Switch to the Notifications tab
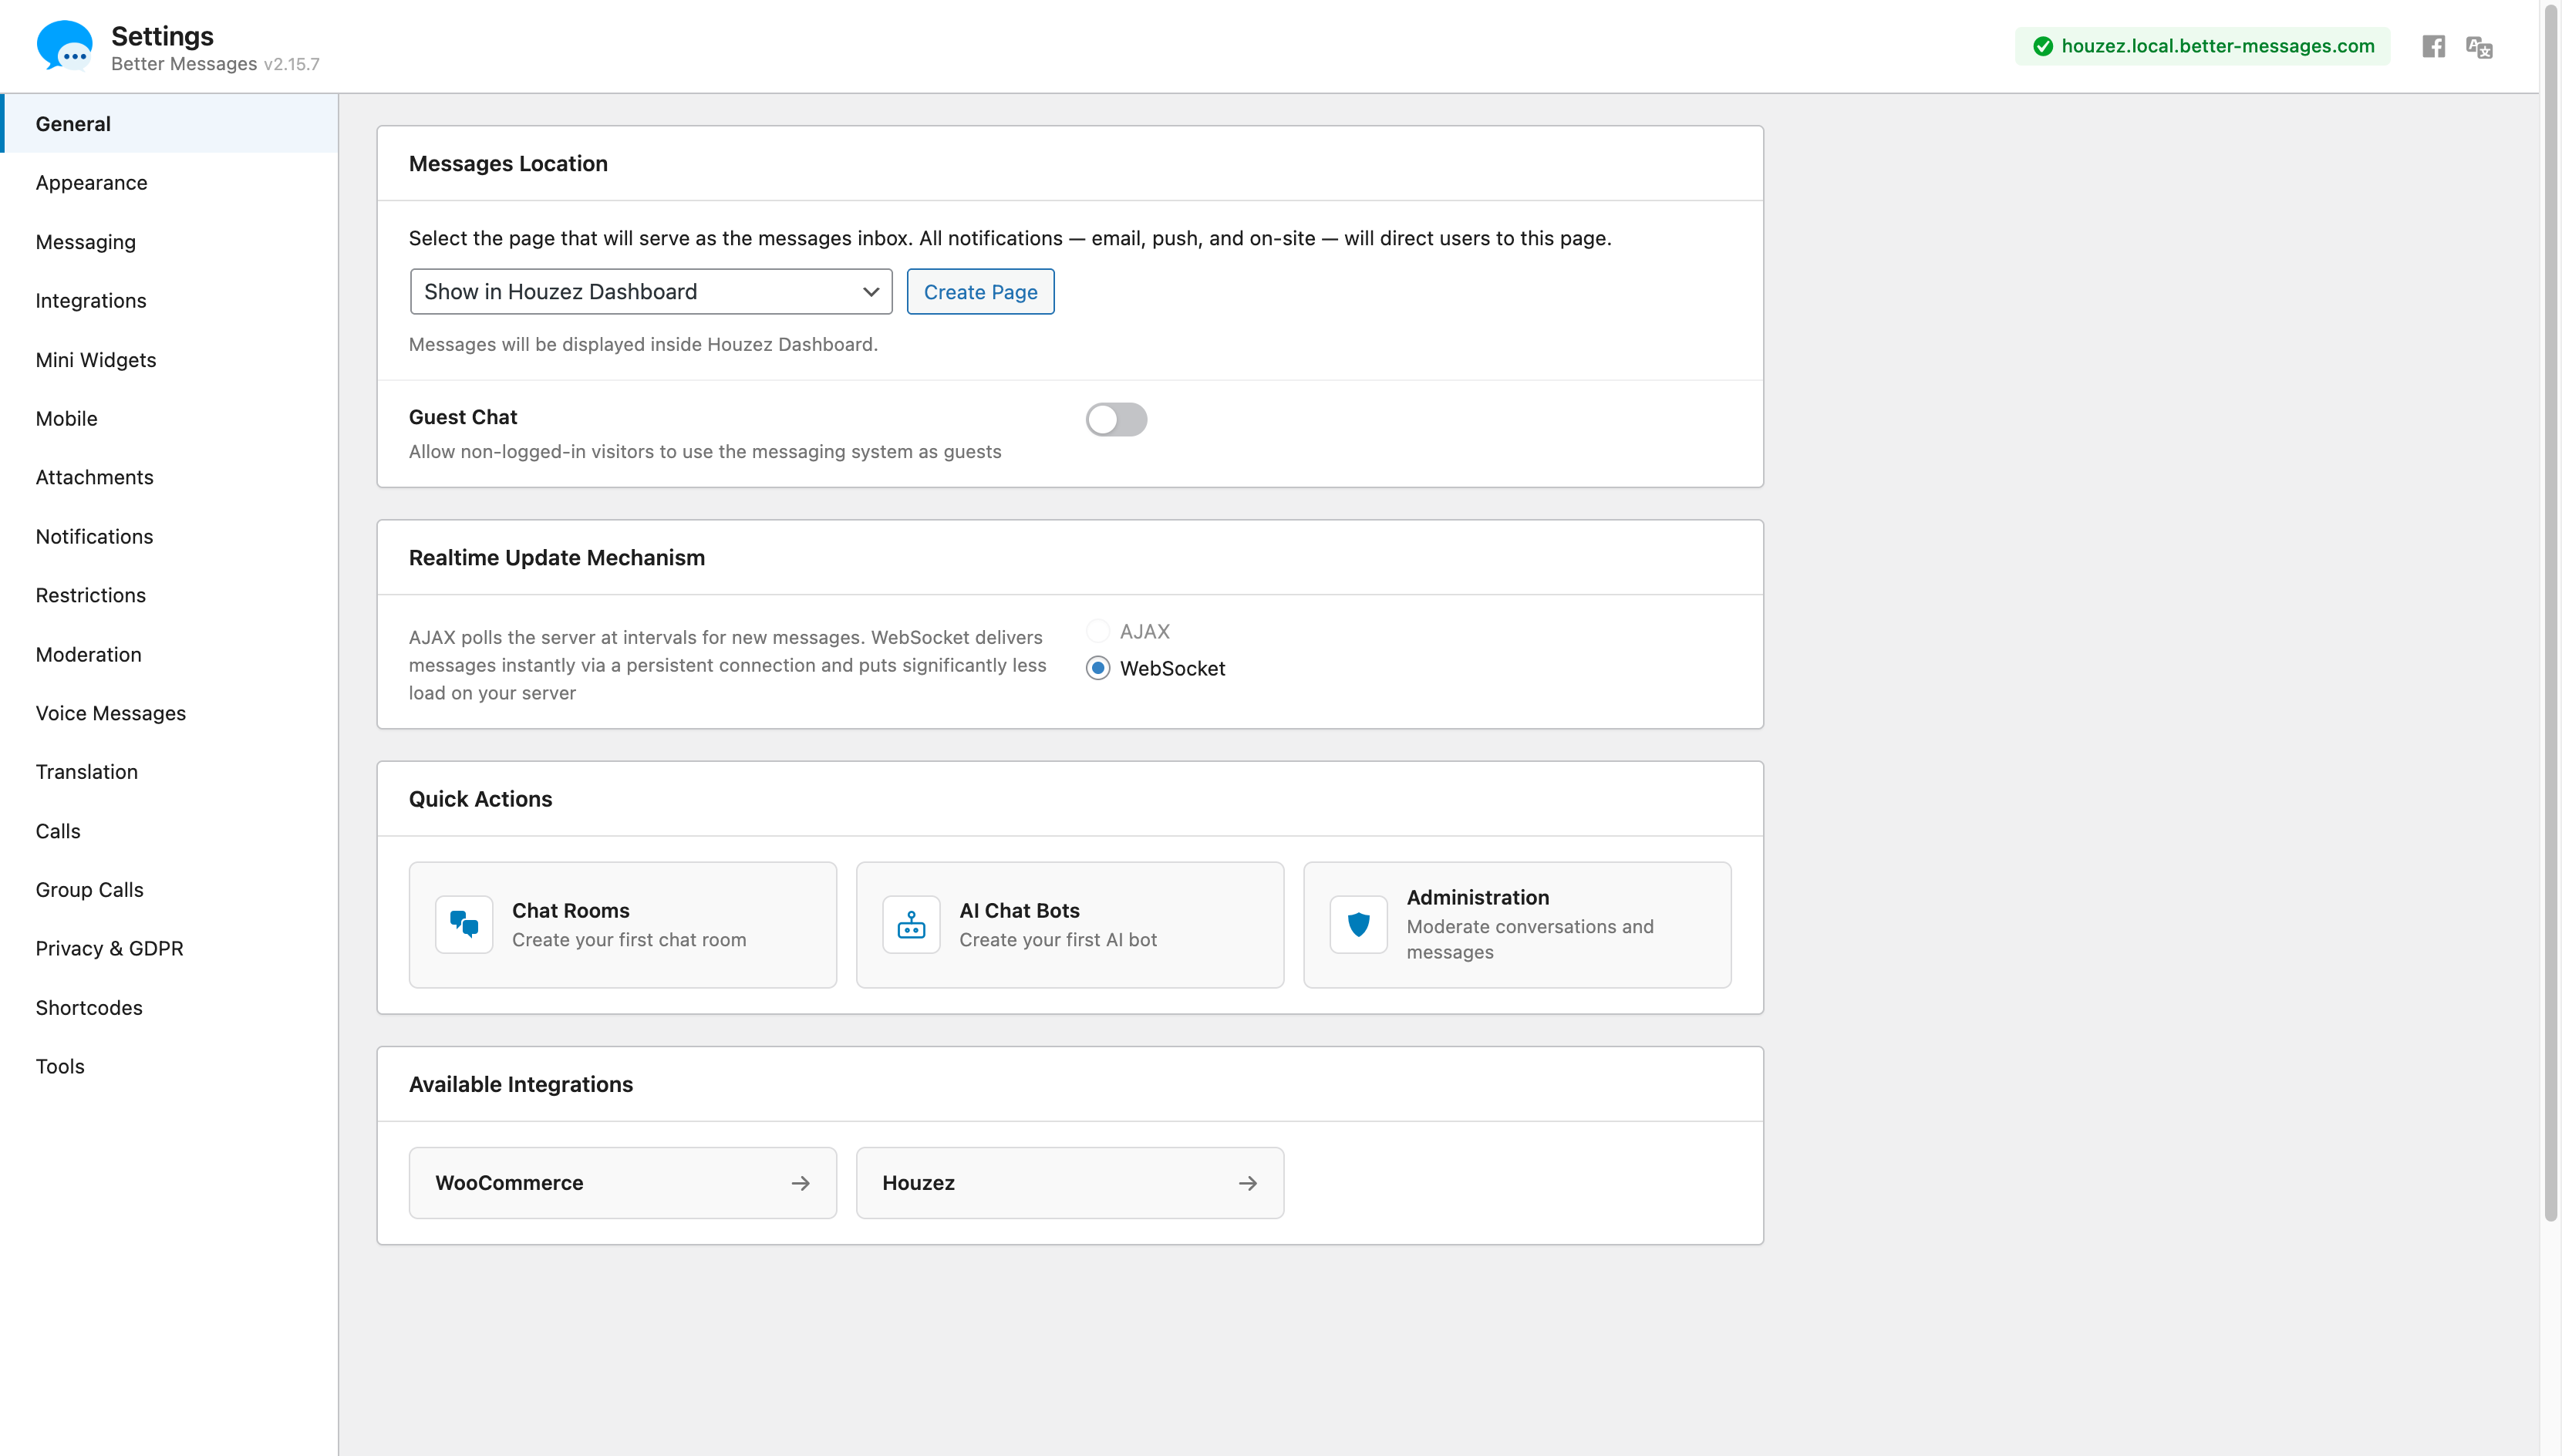2562x1456 pixels. [x=170, y=536]
